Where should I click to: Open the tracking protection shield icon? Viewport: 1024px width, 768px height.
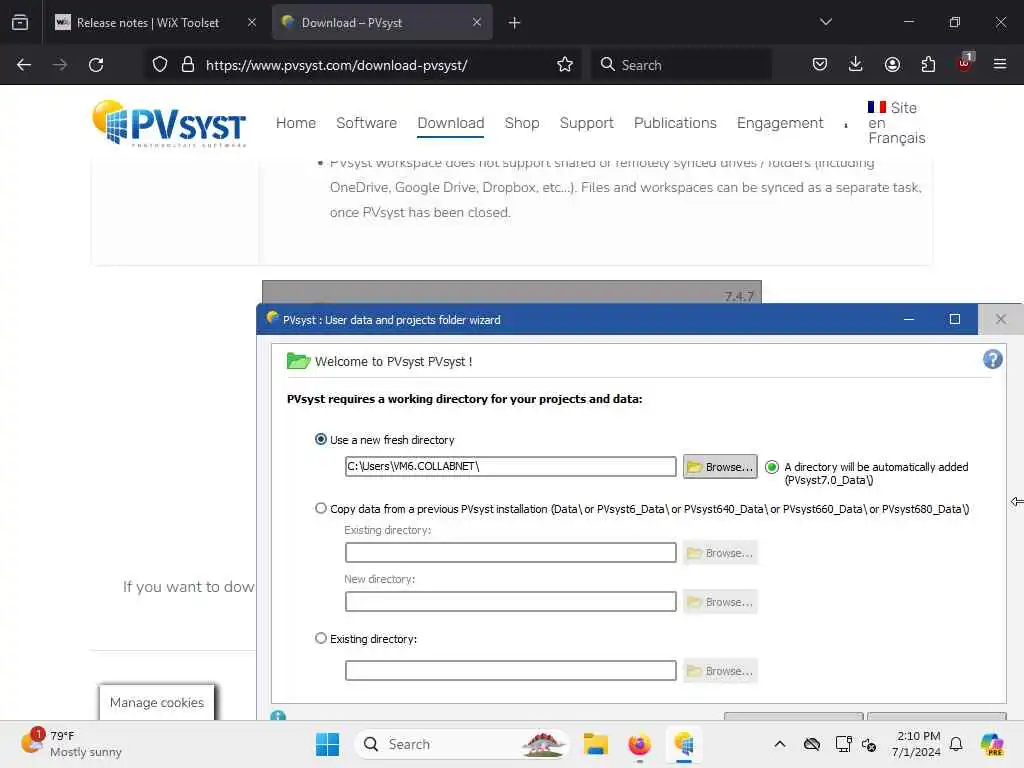[x=159, y=65]
